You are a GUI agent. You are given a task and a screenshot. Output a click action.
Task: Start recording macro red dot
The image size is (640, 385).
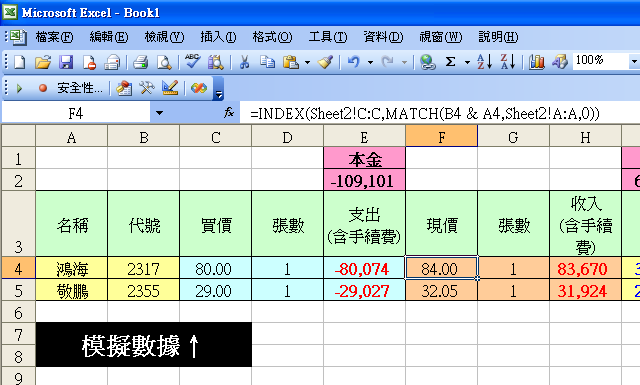coord(43,88)
